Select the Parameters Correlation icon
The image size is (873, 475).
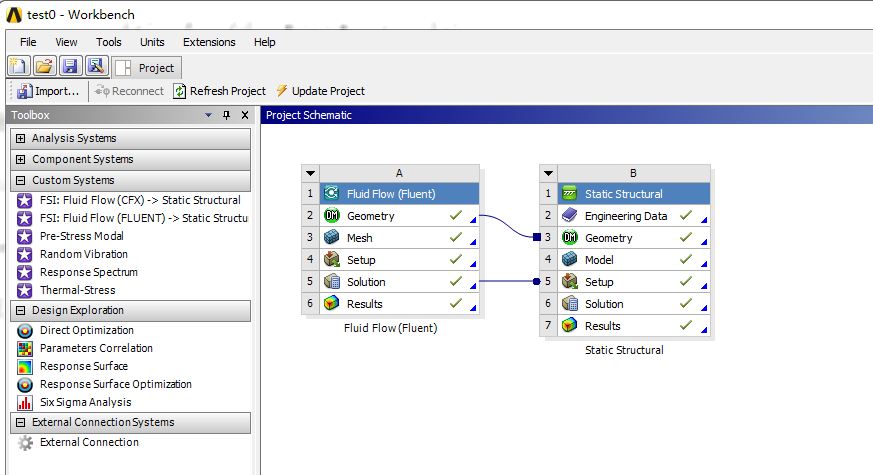[x=24, y=349]
